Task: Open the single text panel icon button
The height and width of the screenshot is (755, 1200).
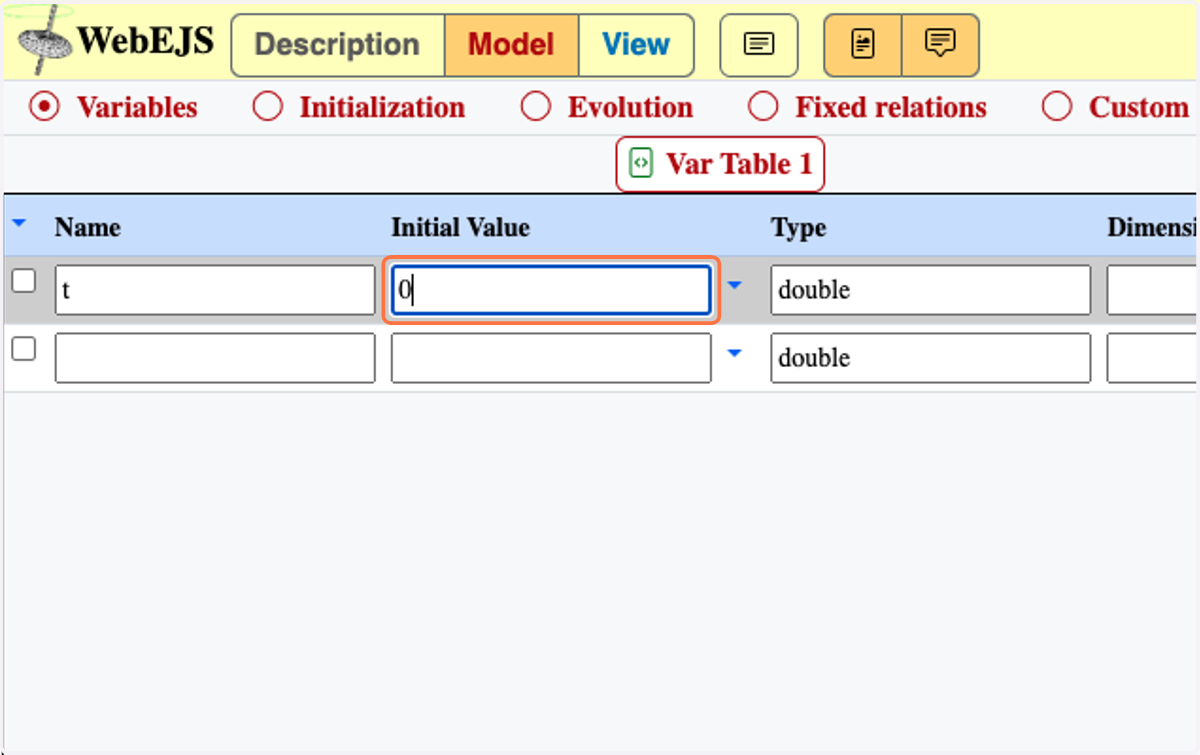Action: [759, 45]
